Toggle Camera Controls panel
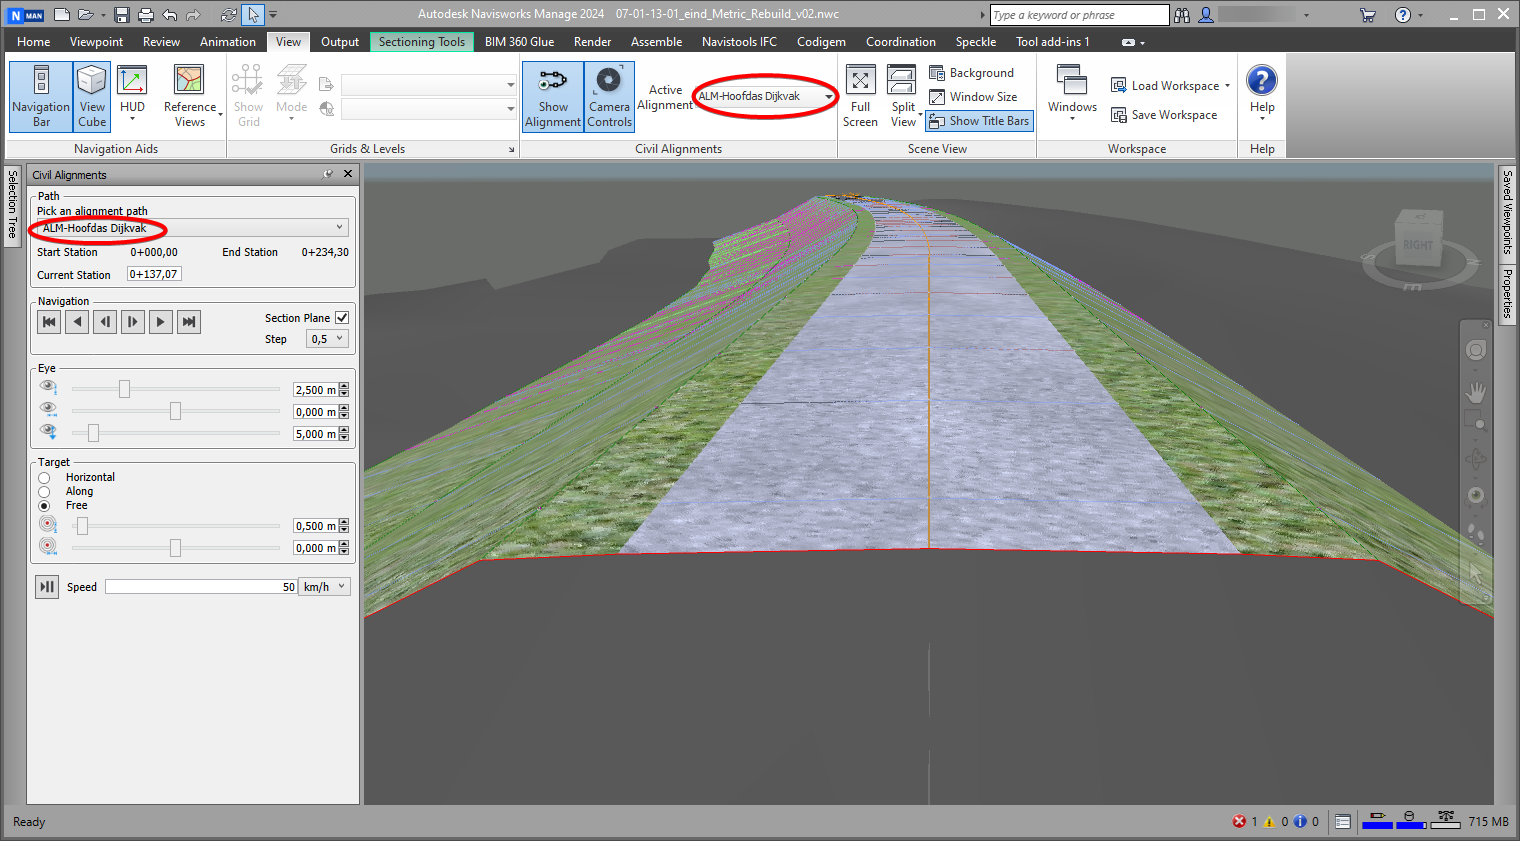 (x=609, y=97)
